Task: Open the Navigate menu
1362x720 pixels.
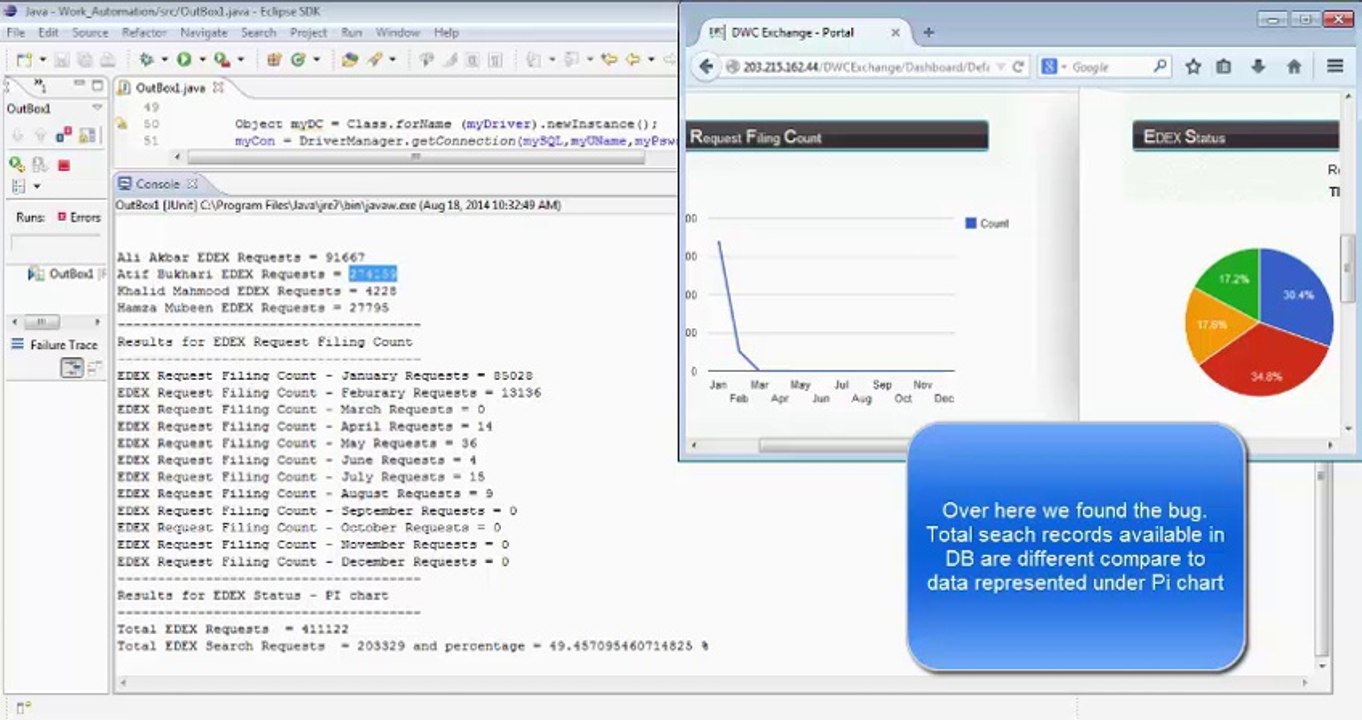Action: tap(204, 33)
